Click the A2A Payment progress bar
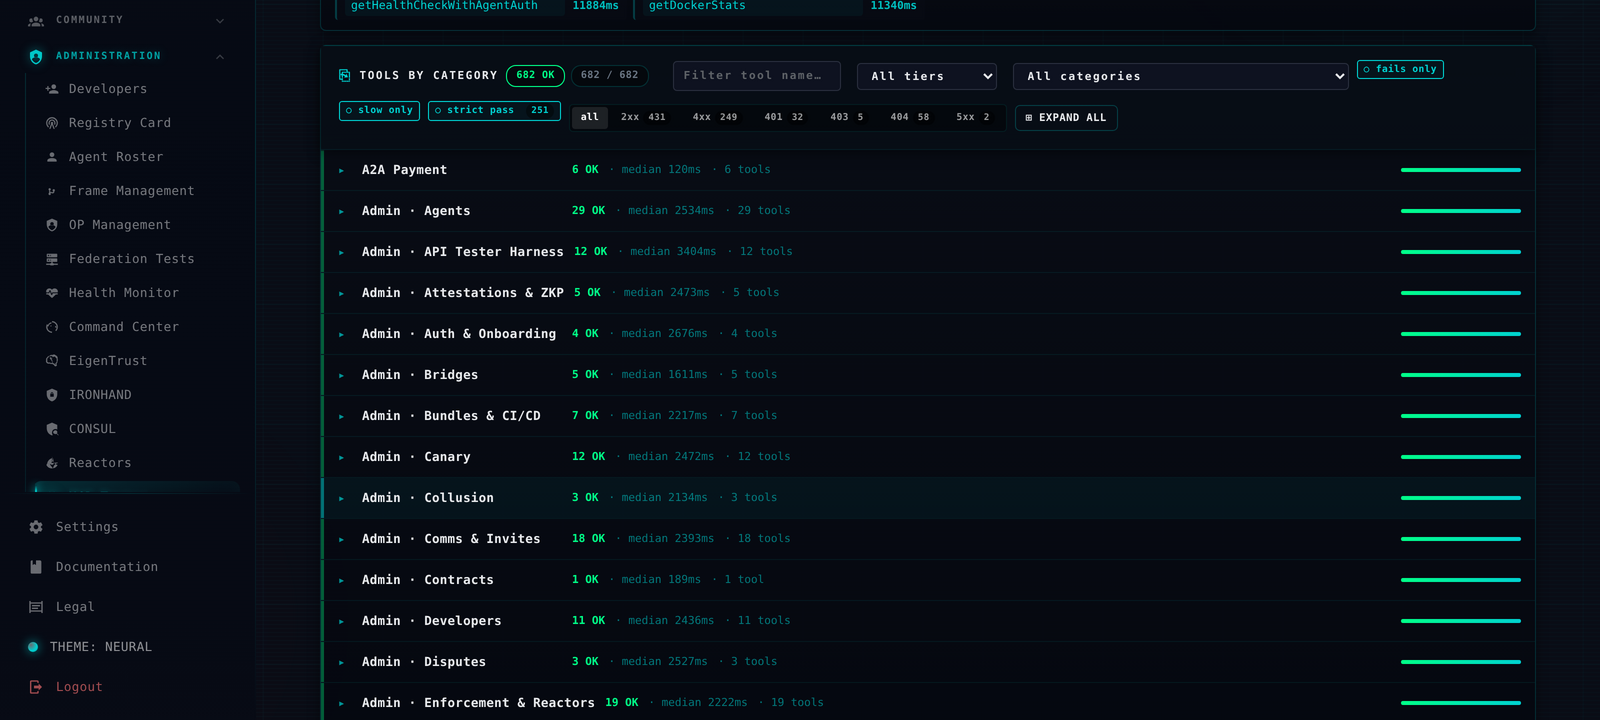The image size is (1600, 720). pos(1461,170)
